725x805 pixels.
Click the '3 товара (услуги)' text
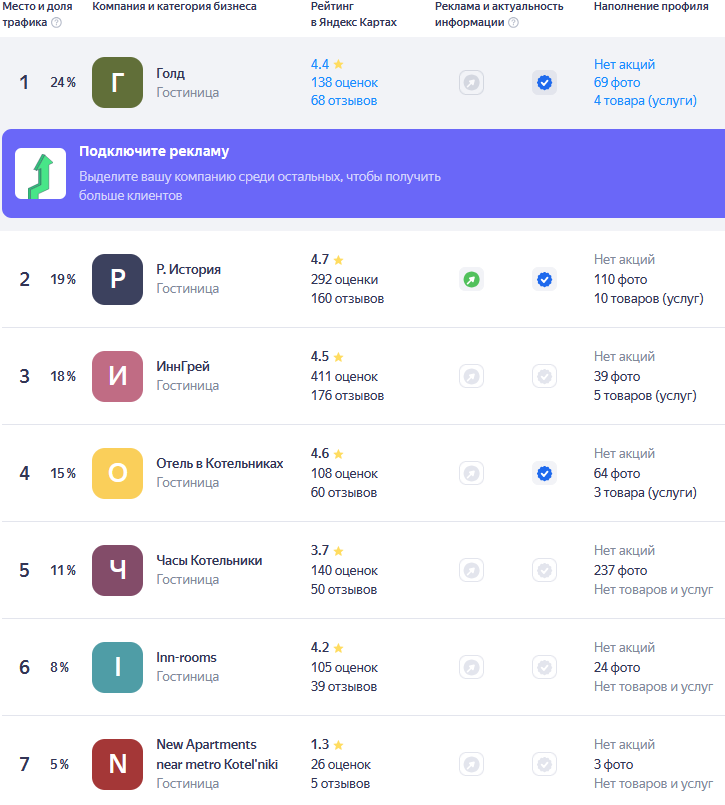(x=645, y=492)
